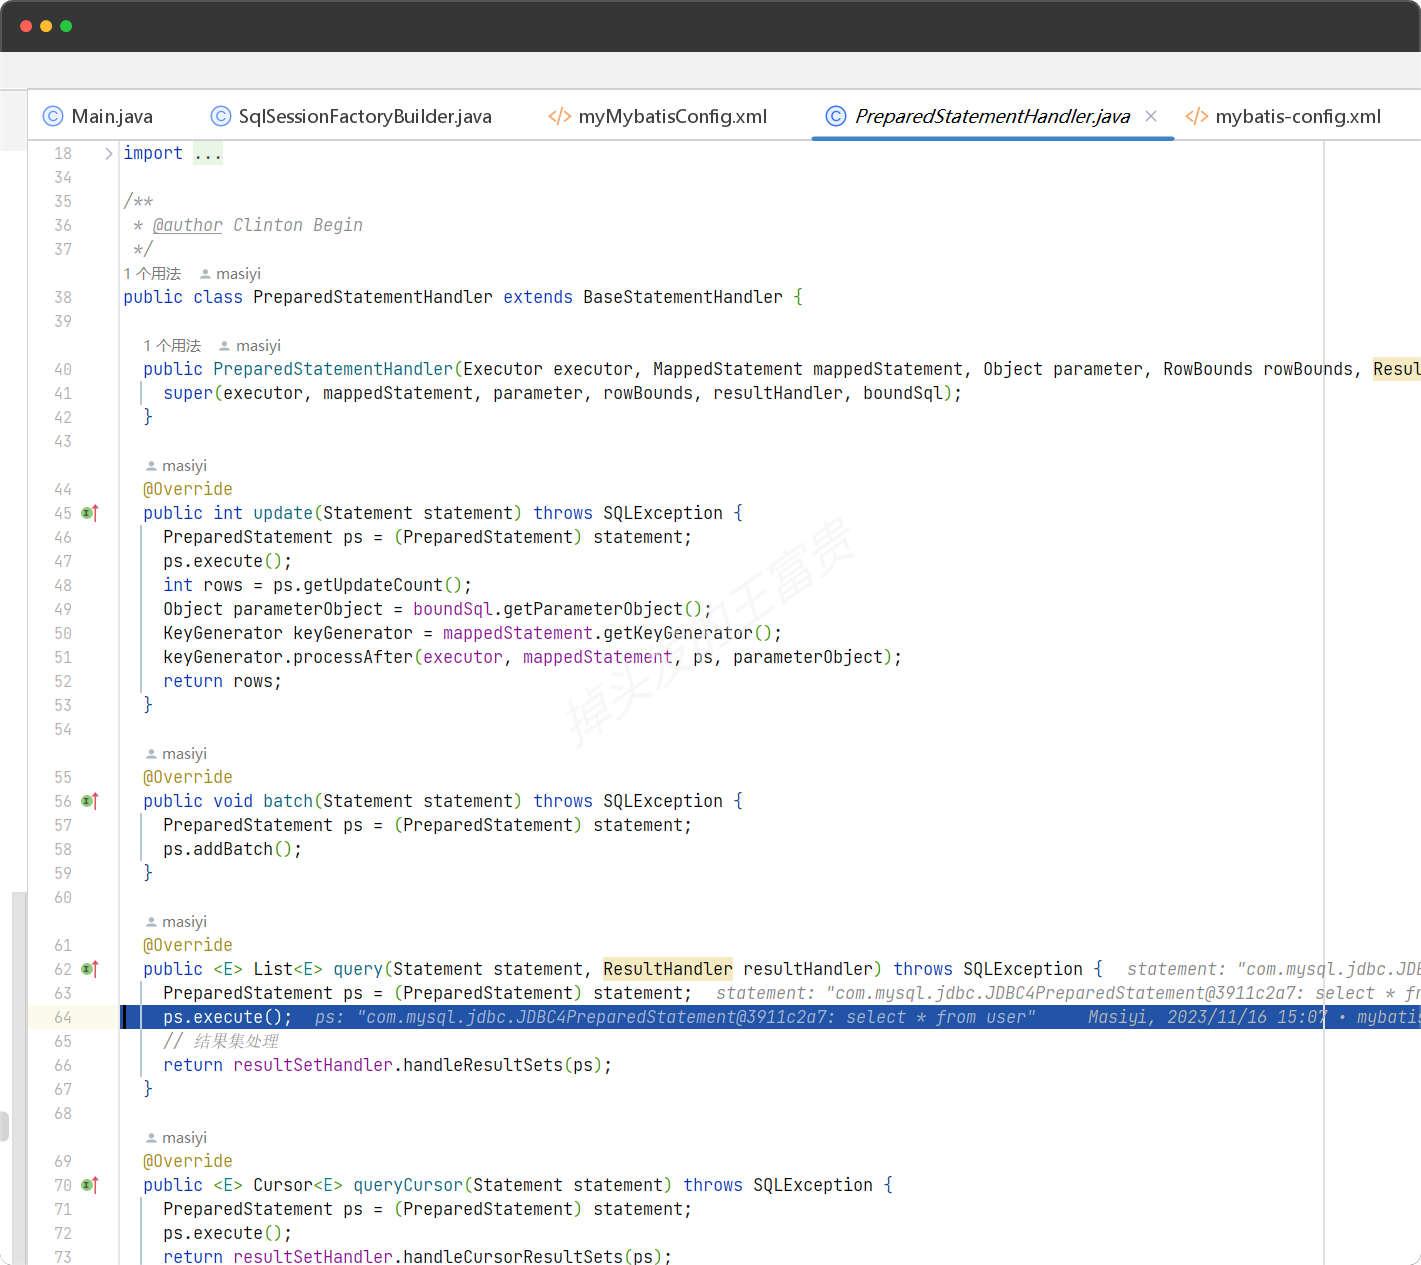Click handleResultSets on line 66
The image size is (1421, 1265).
coord(483,1065)
